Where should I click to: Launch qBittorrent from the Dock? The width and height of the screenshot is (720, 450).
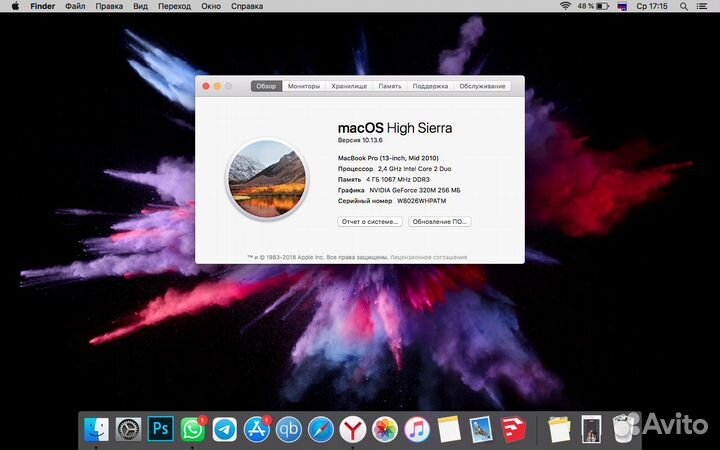pyautogui.click(x=288, y=430)
